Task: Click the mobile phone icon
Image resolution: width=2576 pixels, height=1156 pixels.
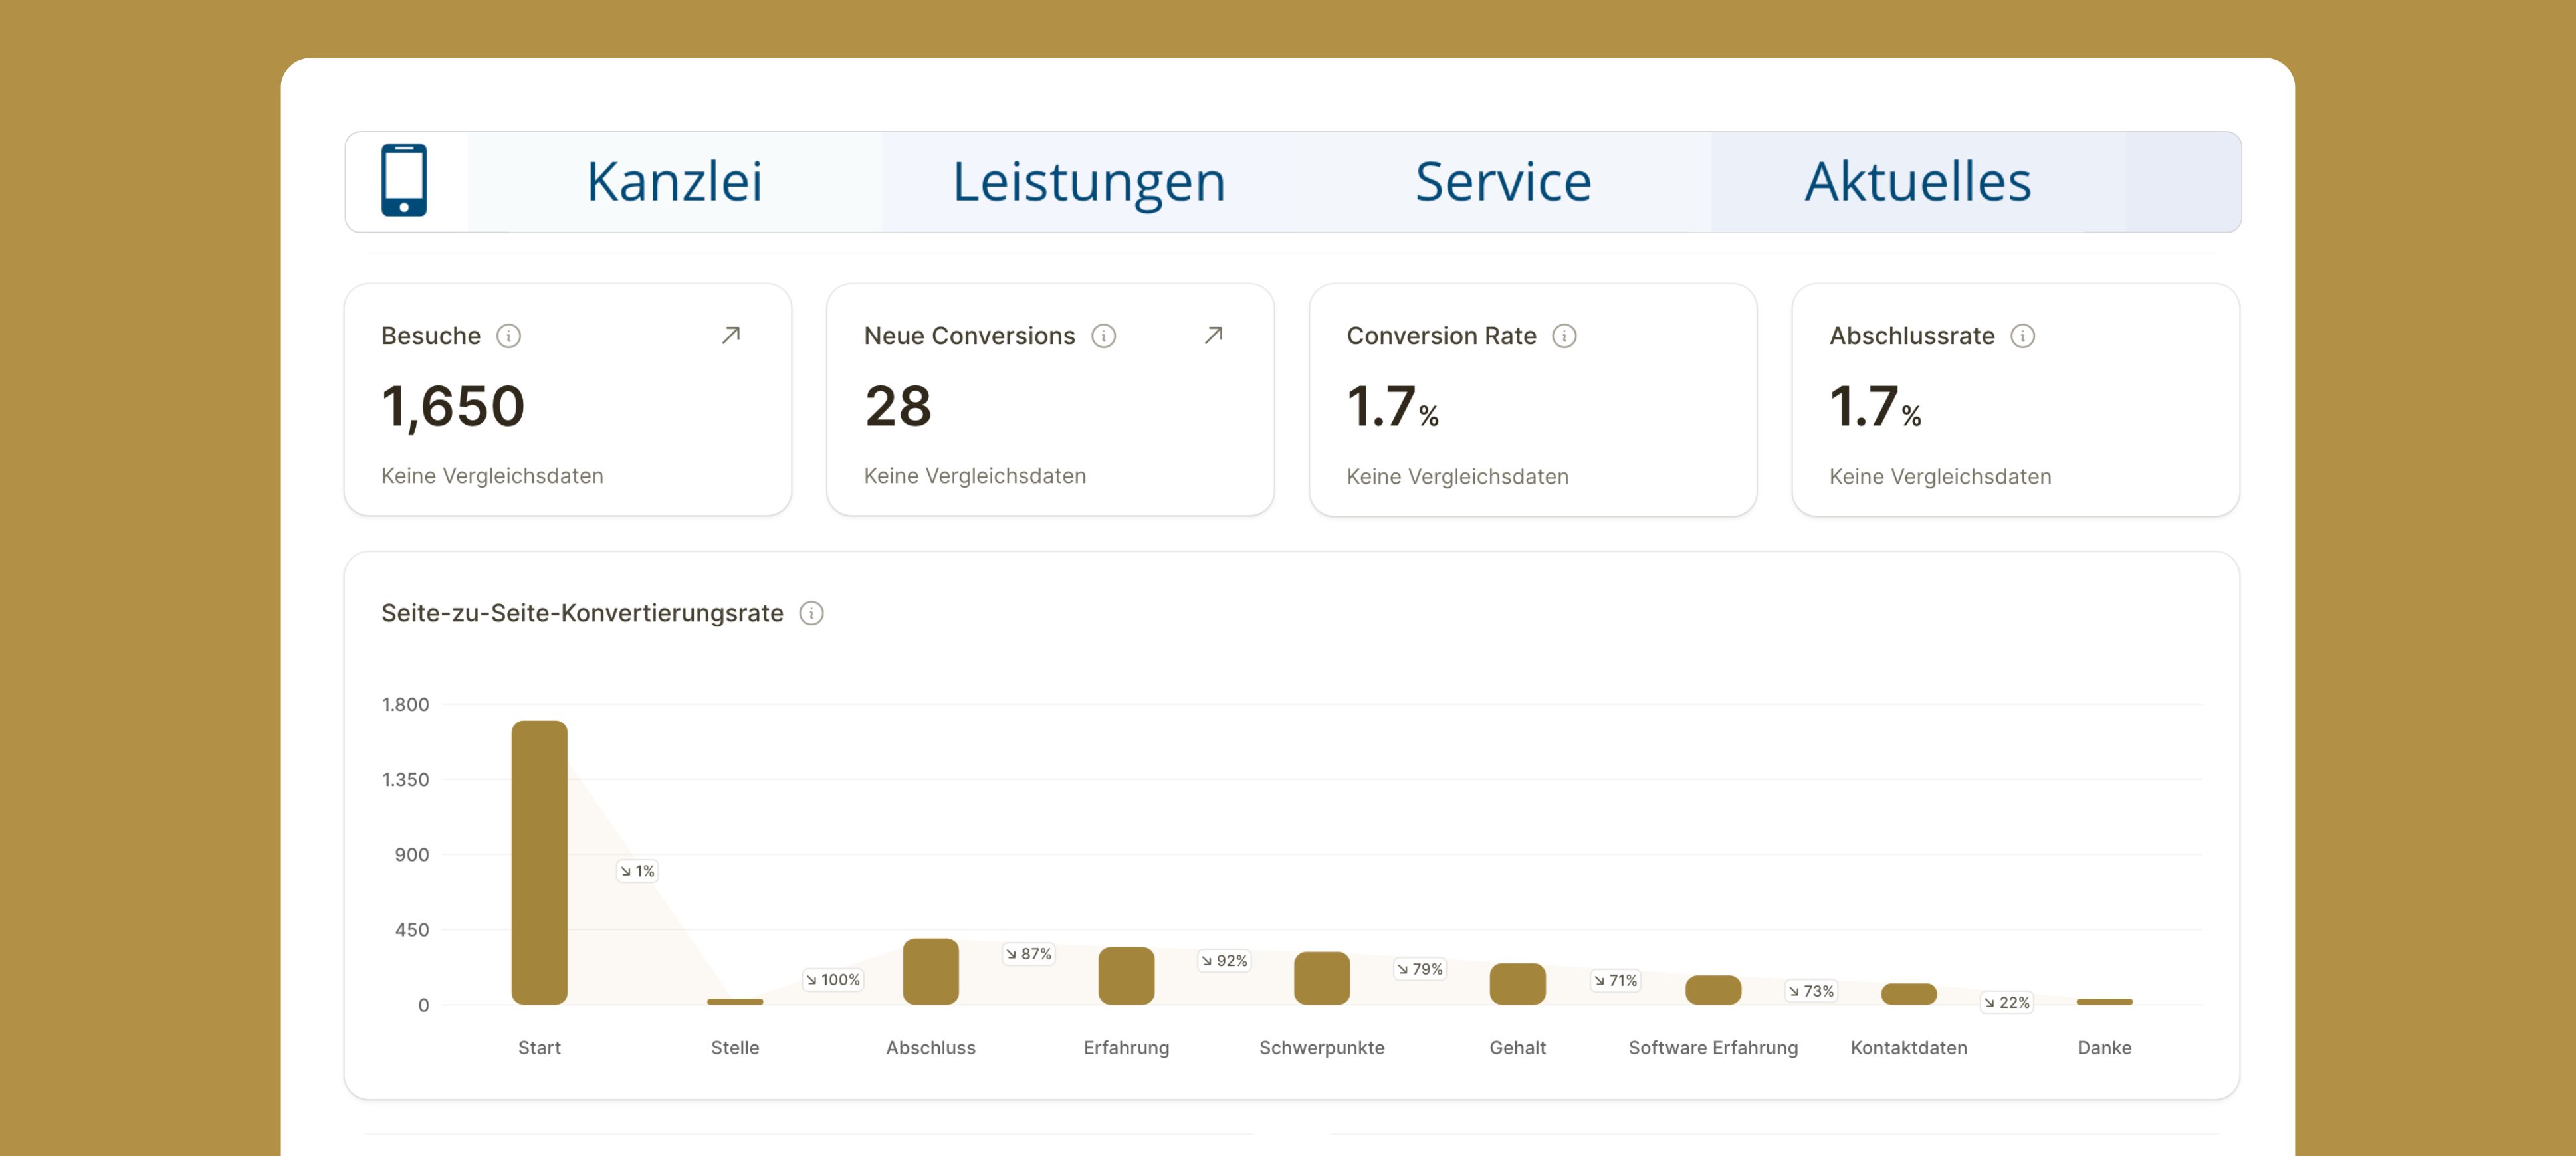Action: 404,181
